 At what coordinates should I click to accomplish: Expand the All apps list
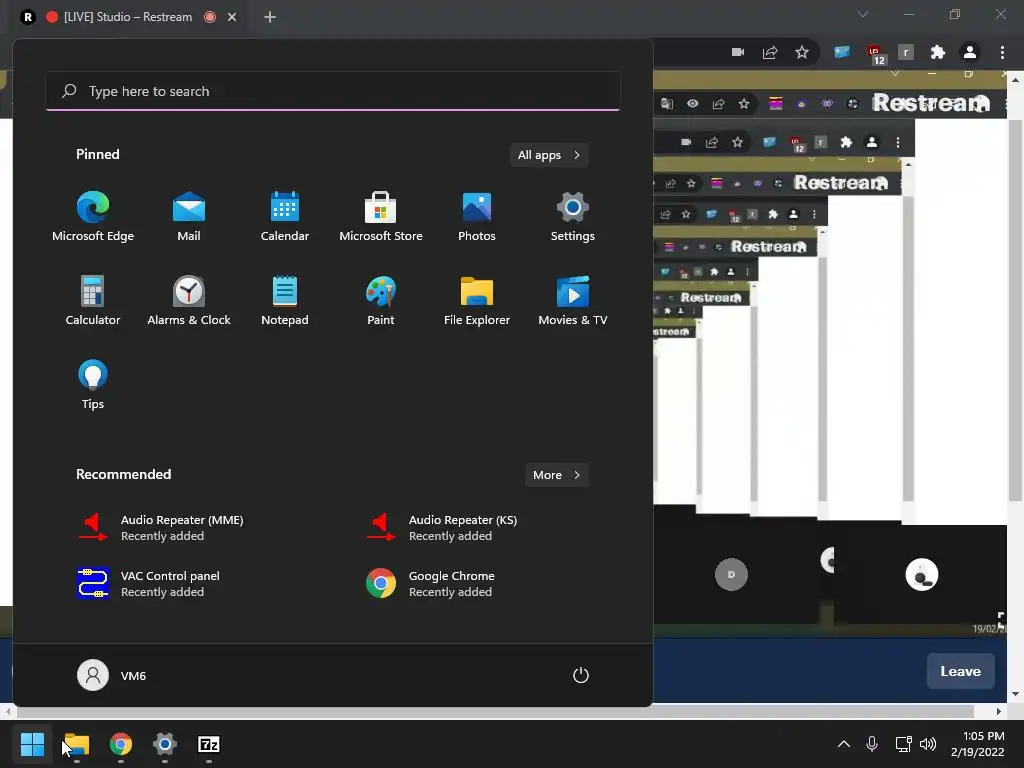549,155
